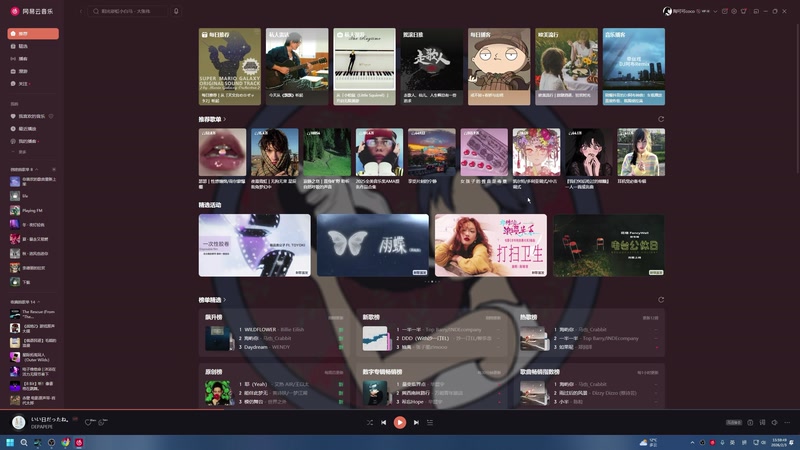800x450 pixels.
Task: Open settings gear in title bar
Action: pyautogui.click(x=734, y=11)
